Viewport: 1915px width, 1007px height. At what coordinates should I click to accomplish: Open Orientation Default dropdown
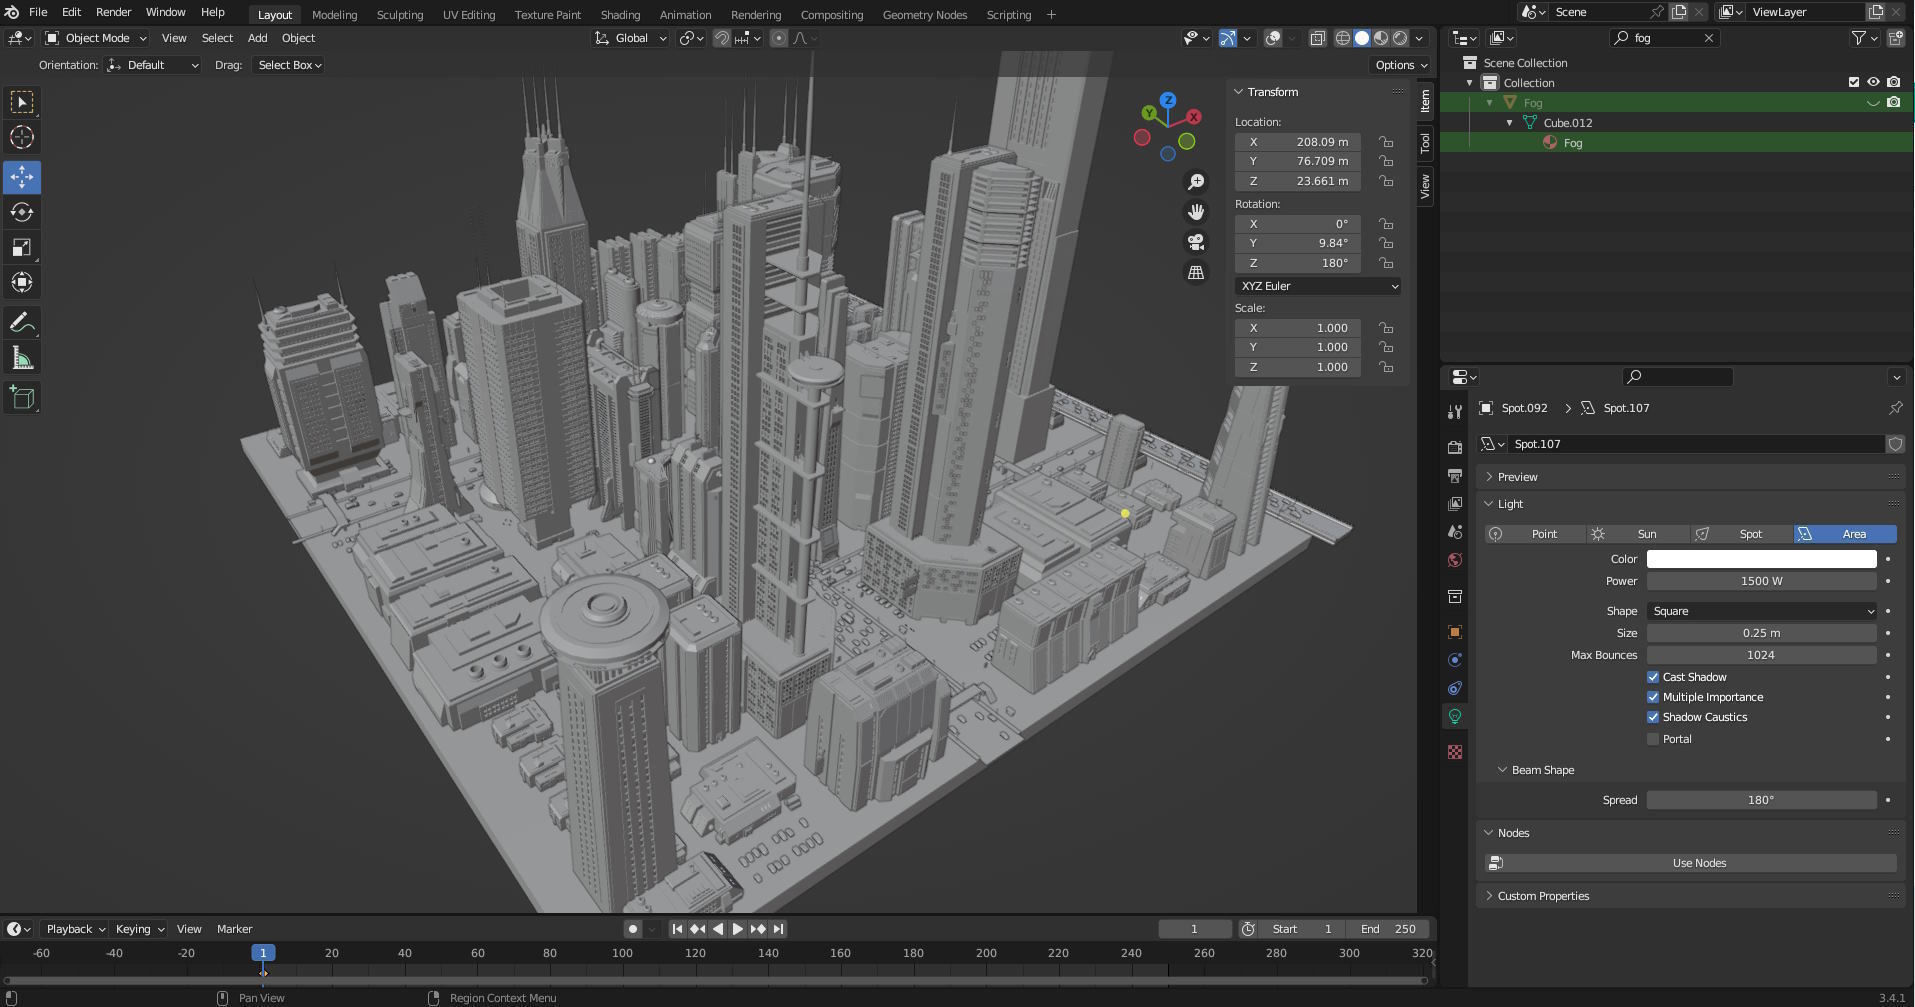[153, 65]
